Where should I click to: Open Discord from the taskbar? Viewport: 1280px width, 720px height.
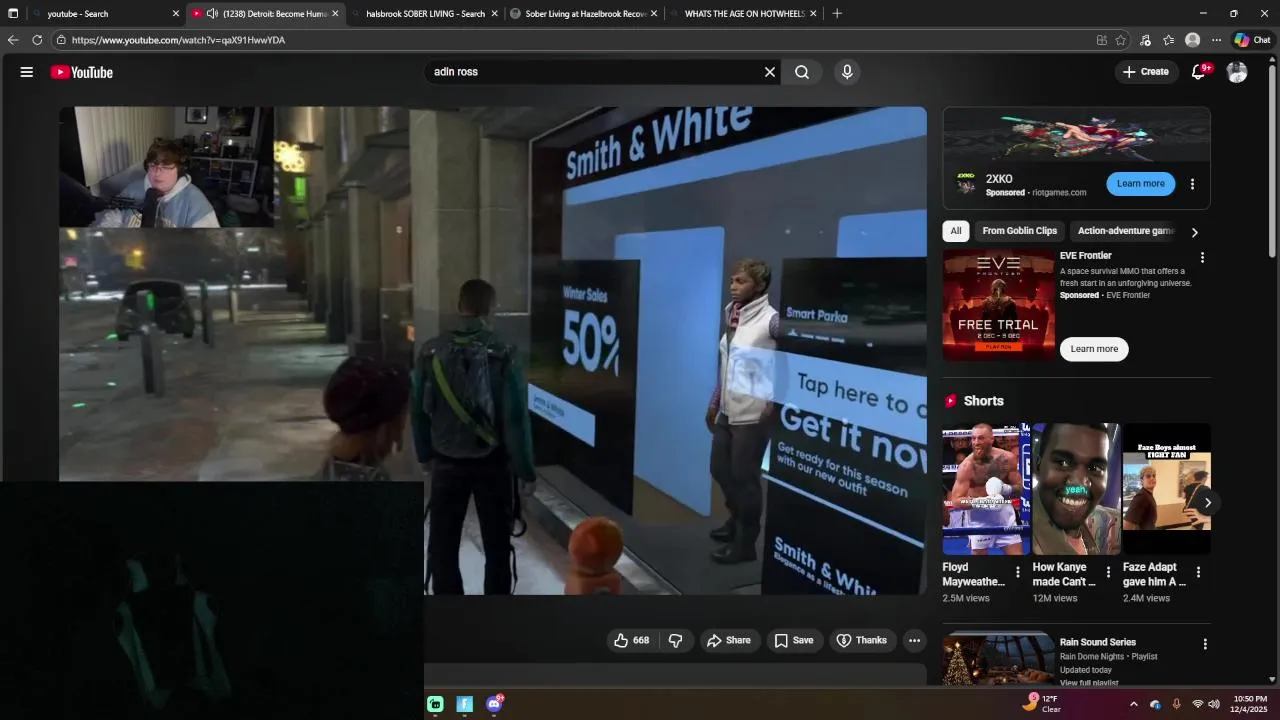[x=494, y=704]
